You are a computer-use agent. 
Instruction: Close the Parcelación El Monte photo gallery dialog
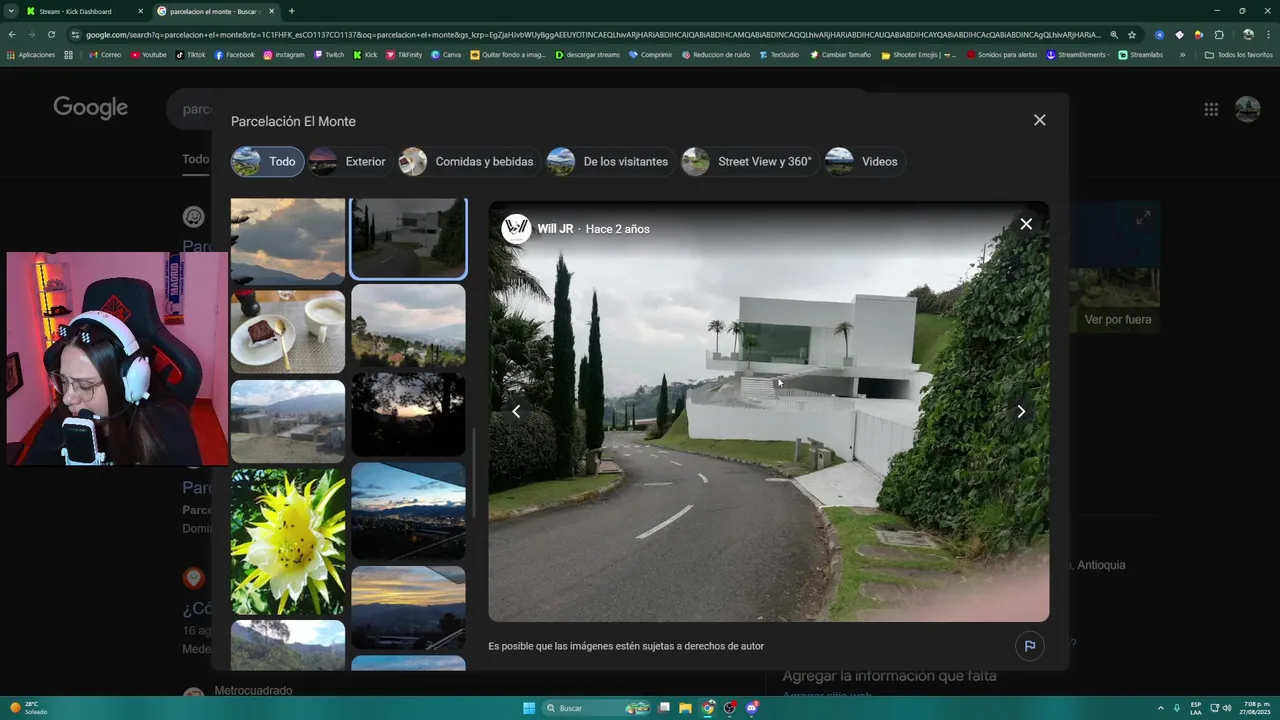point(1040,120)
